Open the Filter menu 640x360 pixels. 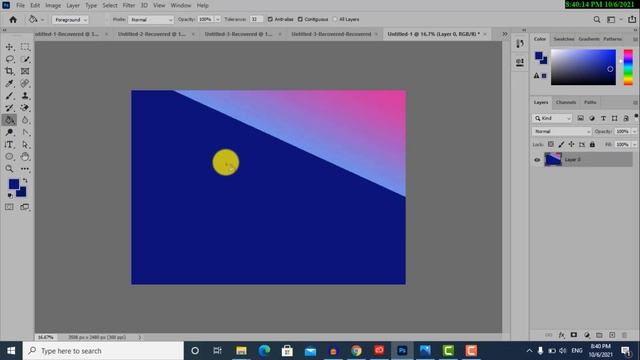129,5
